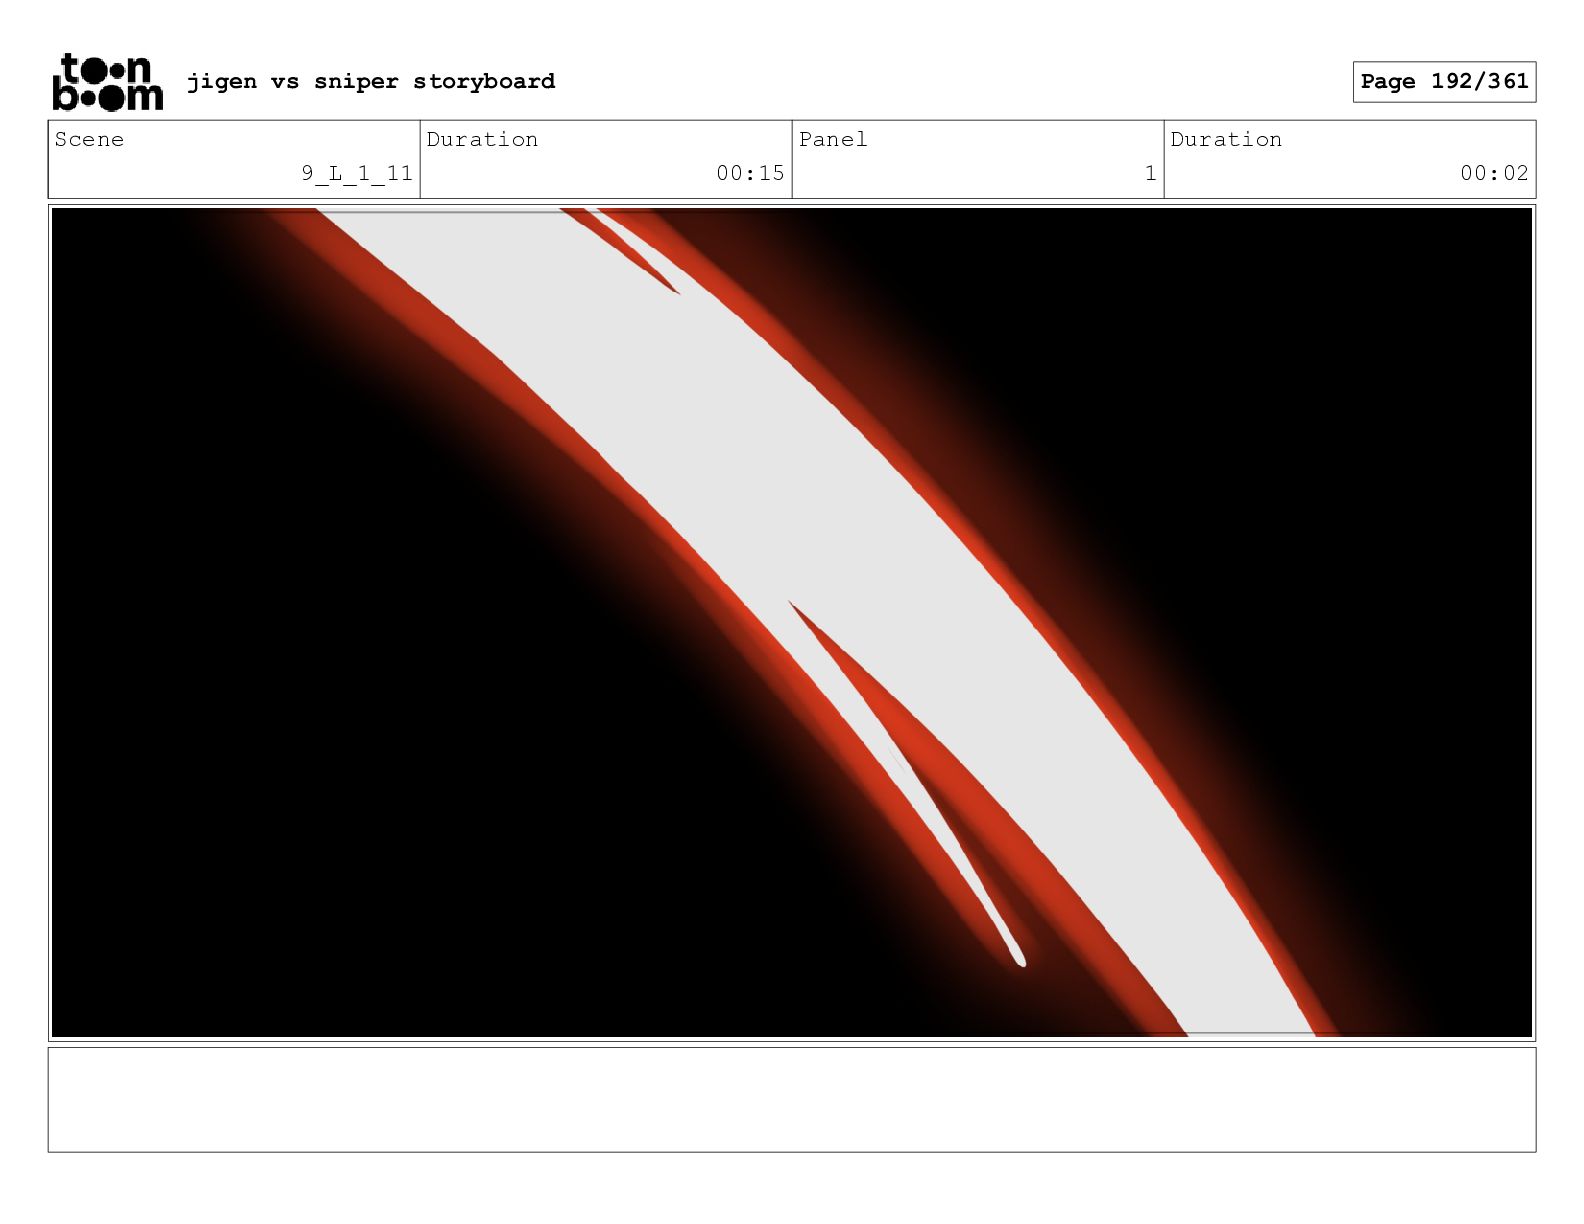Click the Duration label above 00:15
The width and height of the screenshot is (1584, 1224).
[482, 139]
